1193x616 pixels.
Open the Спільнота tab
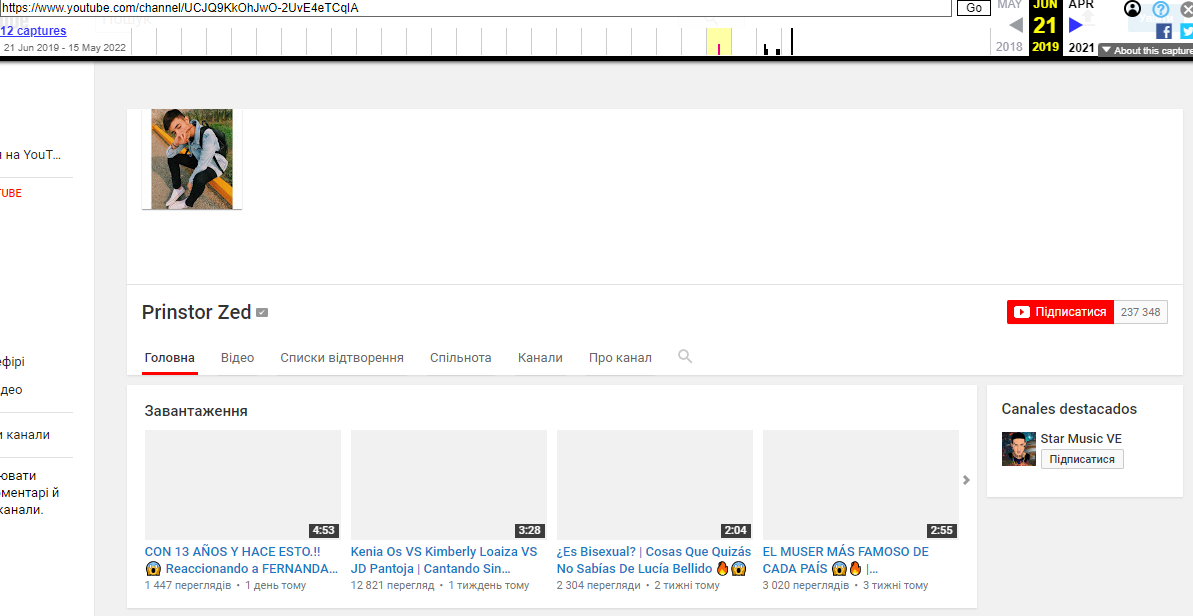460,357
